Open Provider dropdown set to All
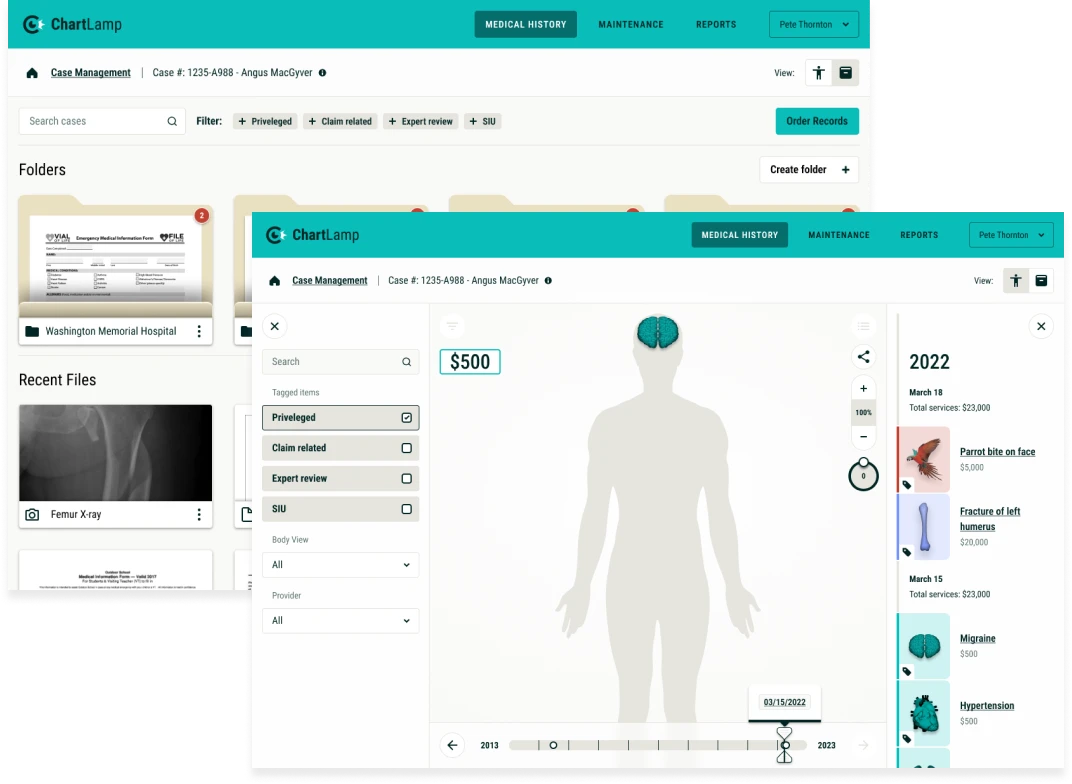This screenshot has height=784, width=1072. click(340, 621)
